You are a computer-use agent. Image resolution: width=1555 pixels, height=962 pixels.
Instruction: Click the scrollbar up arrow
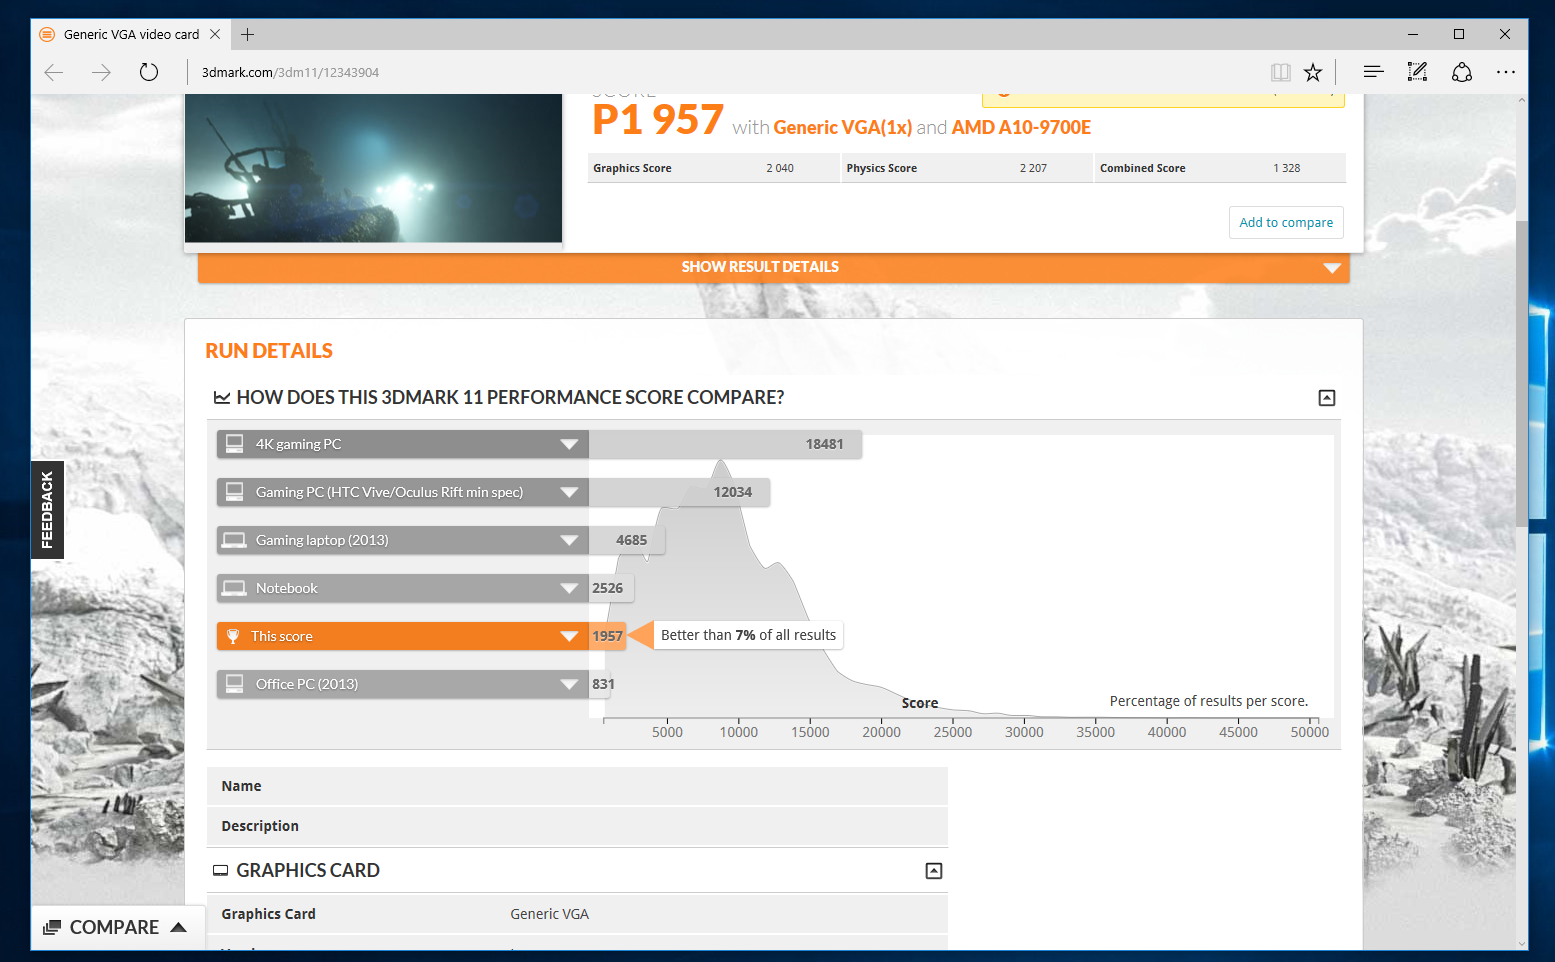1521,100
